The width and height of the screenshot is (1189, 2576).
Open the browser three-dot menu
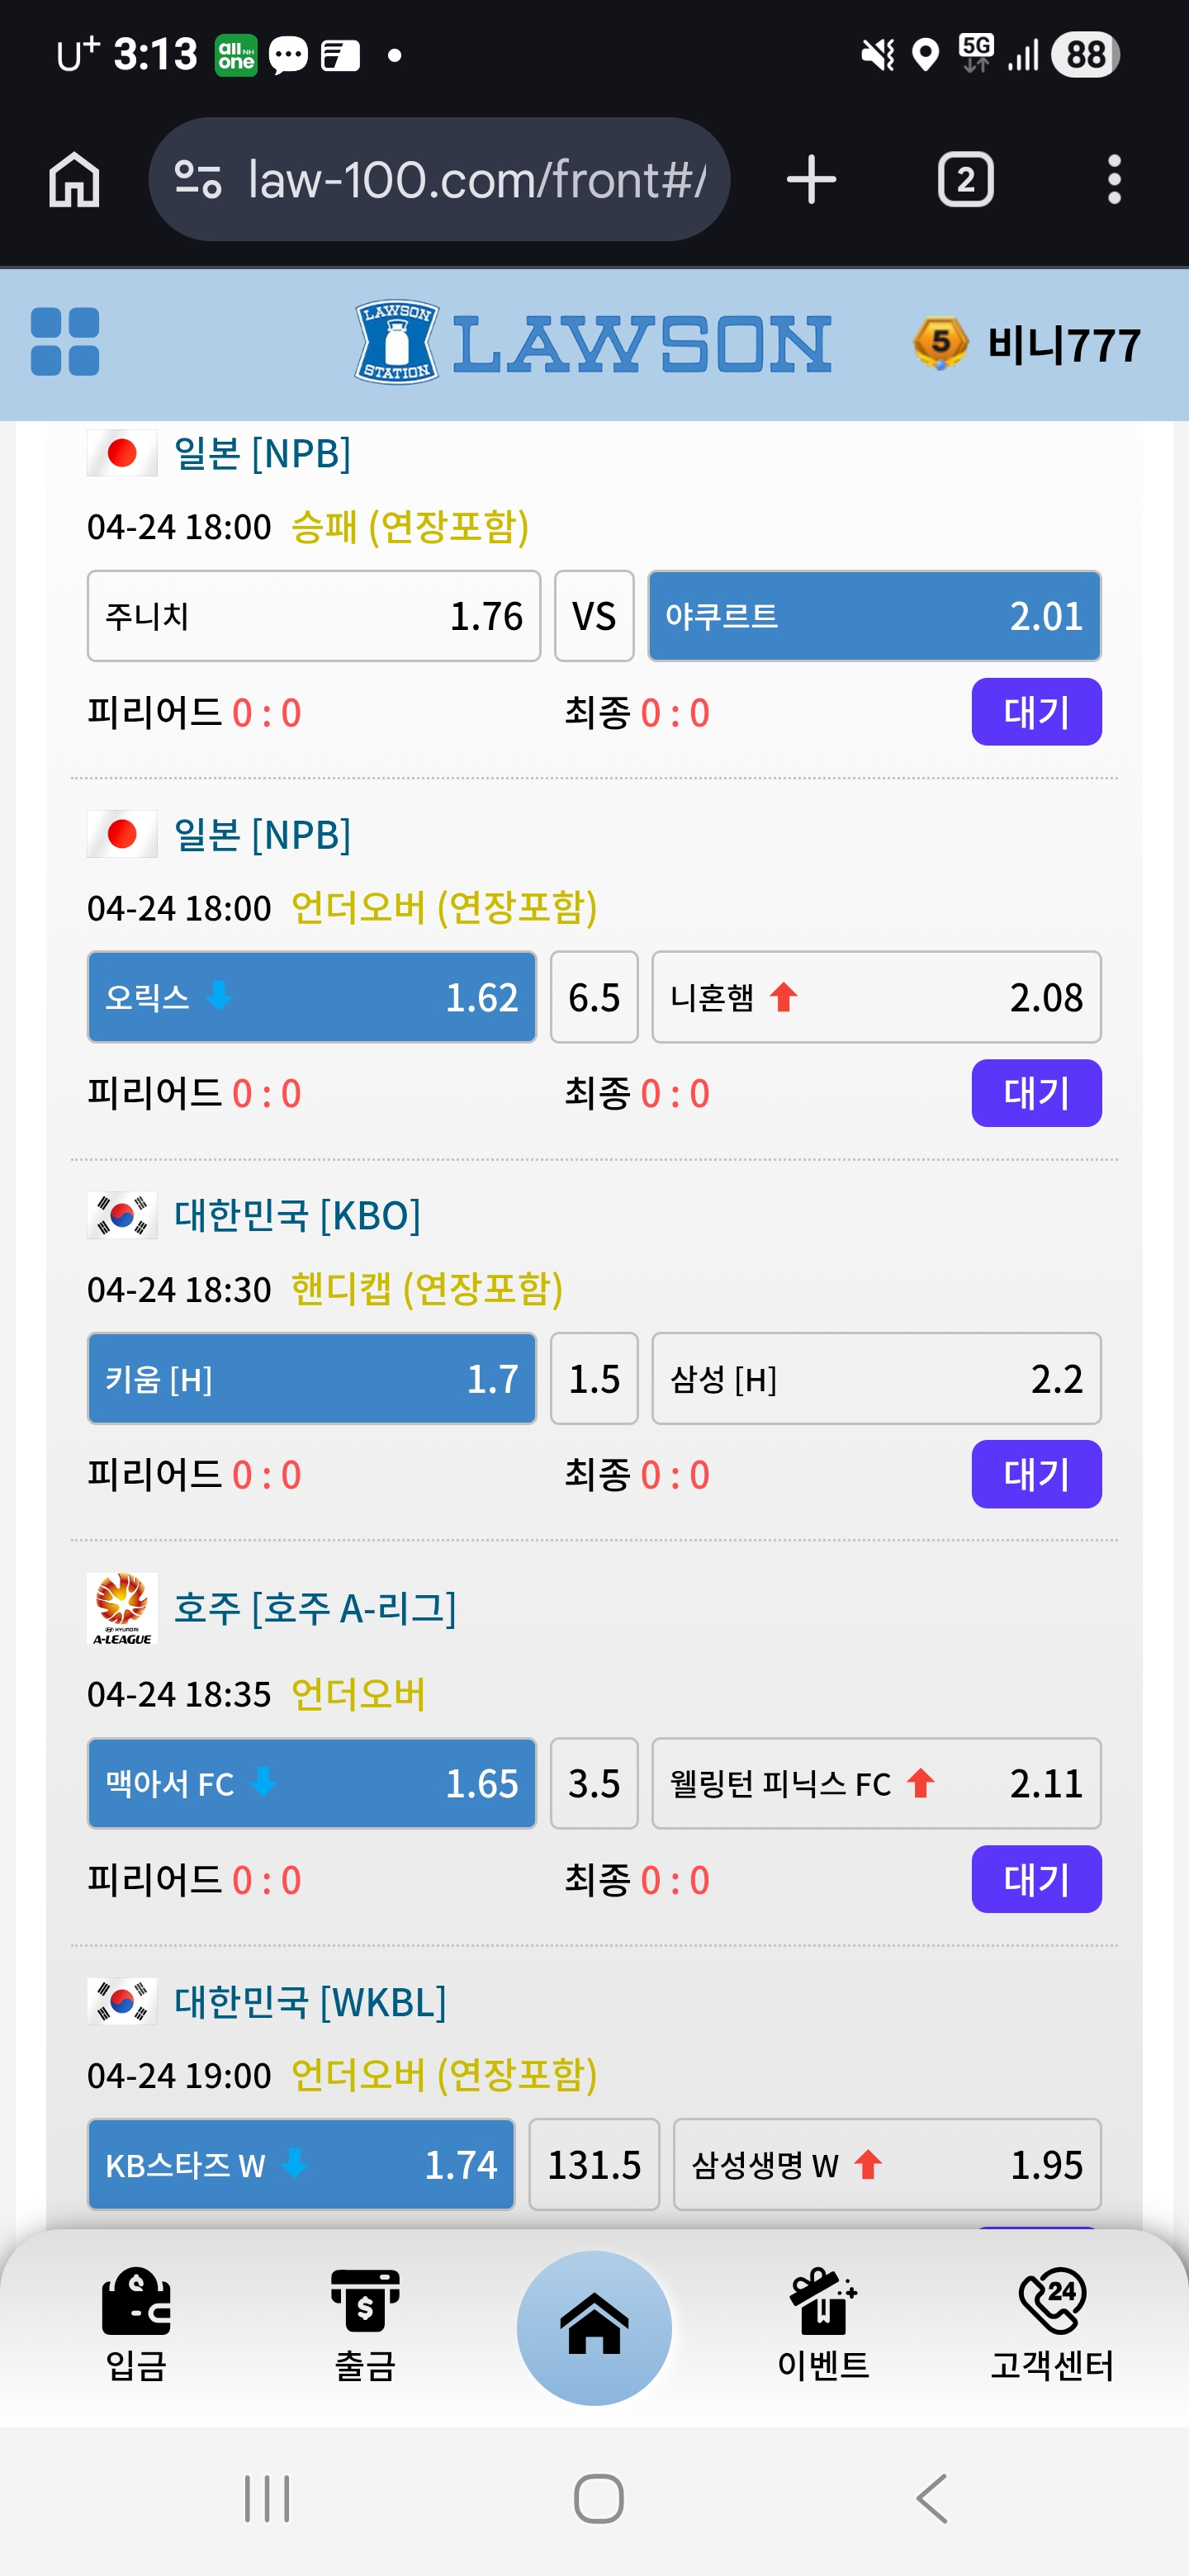[1114, 180]
